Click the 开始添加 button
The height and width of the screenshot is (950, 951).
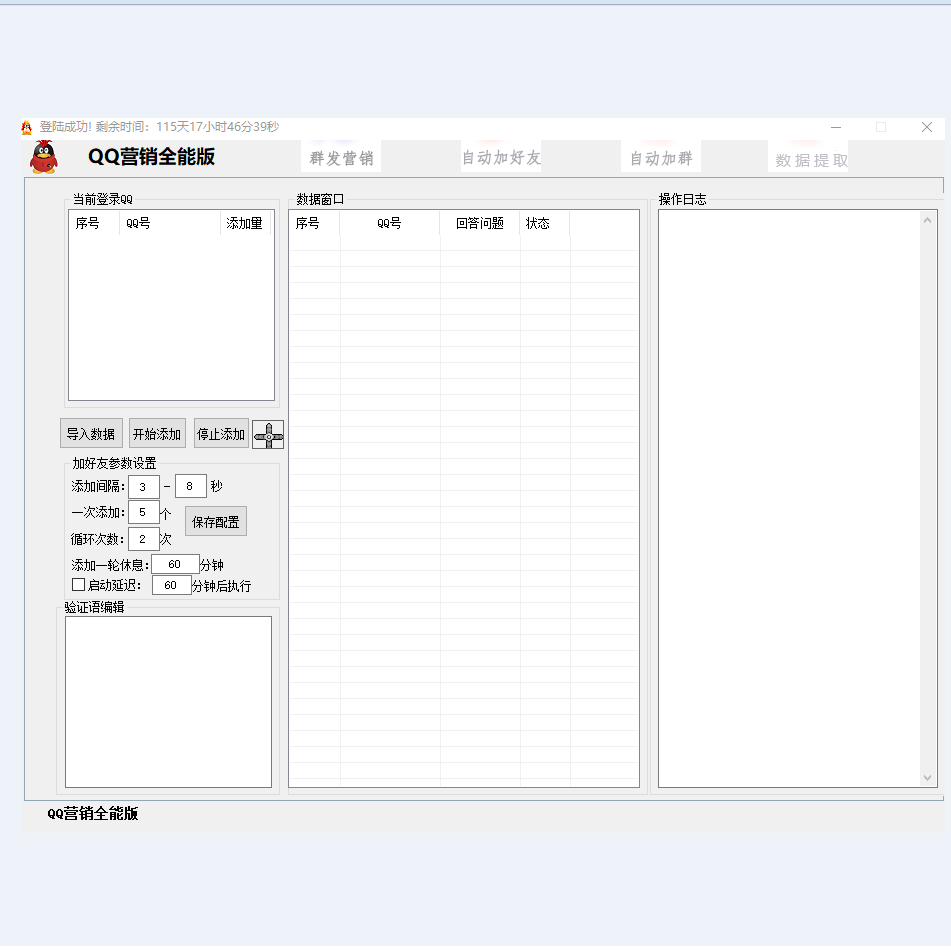point(157,434)
